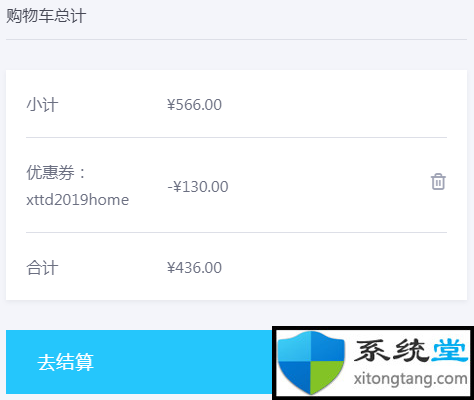
Task: Click the 合计 total label
Action: click(x=42, y=268)
